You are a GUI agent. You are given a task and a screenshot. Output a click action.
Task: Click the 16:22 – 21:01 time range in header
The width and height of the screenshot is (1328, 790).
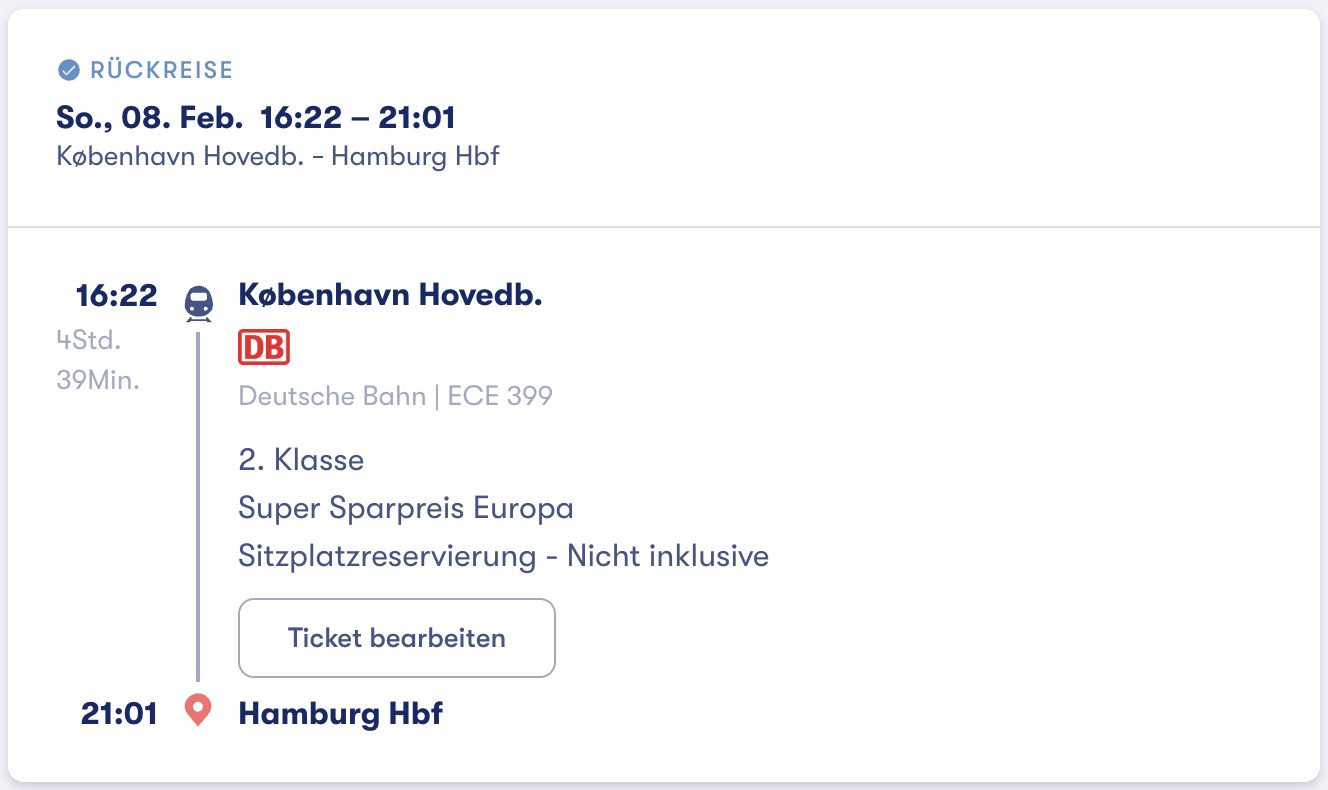click(x=358, y=117)
